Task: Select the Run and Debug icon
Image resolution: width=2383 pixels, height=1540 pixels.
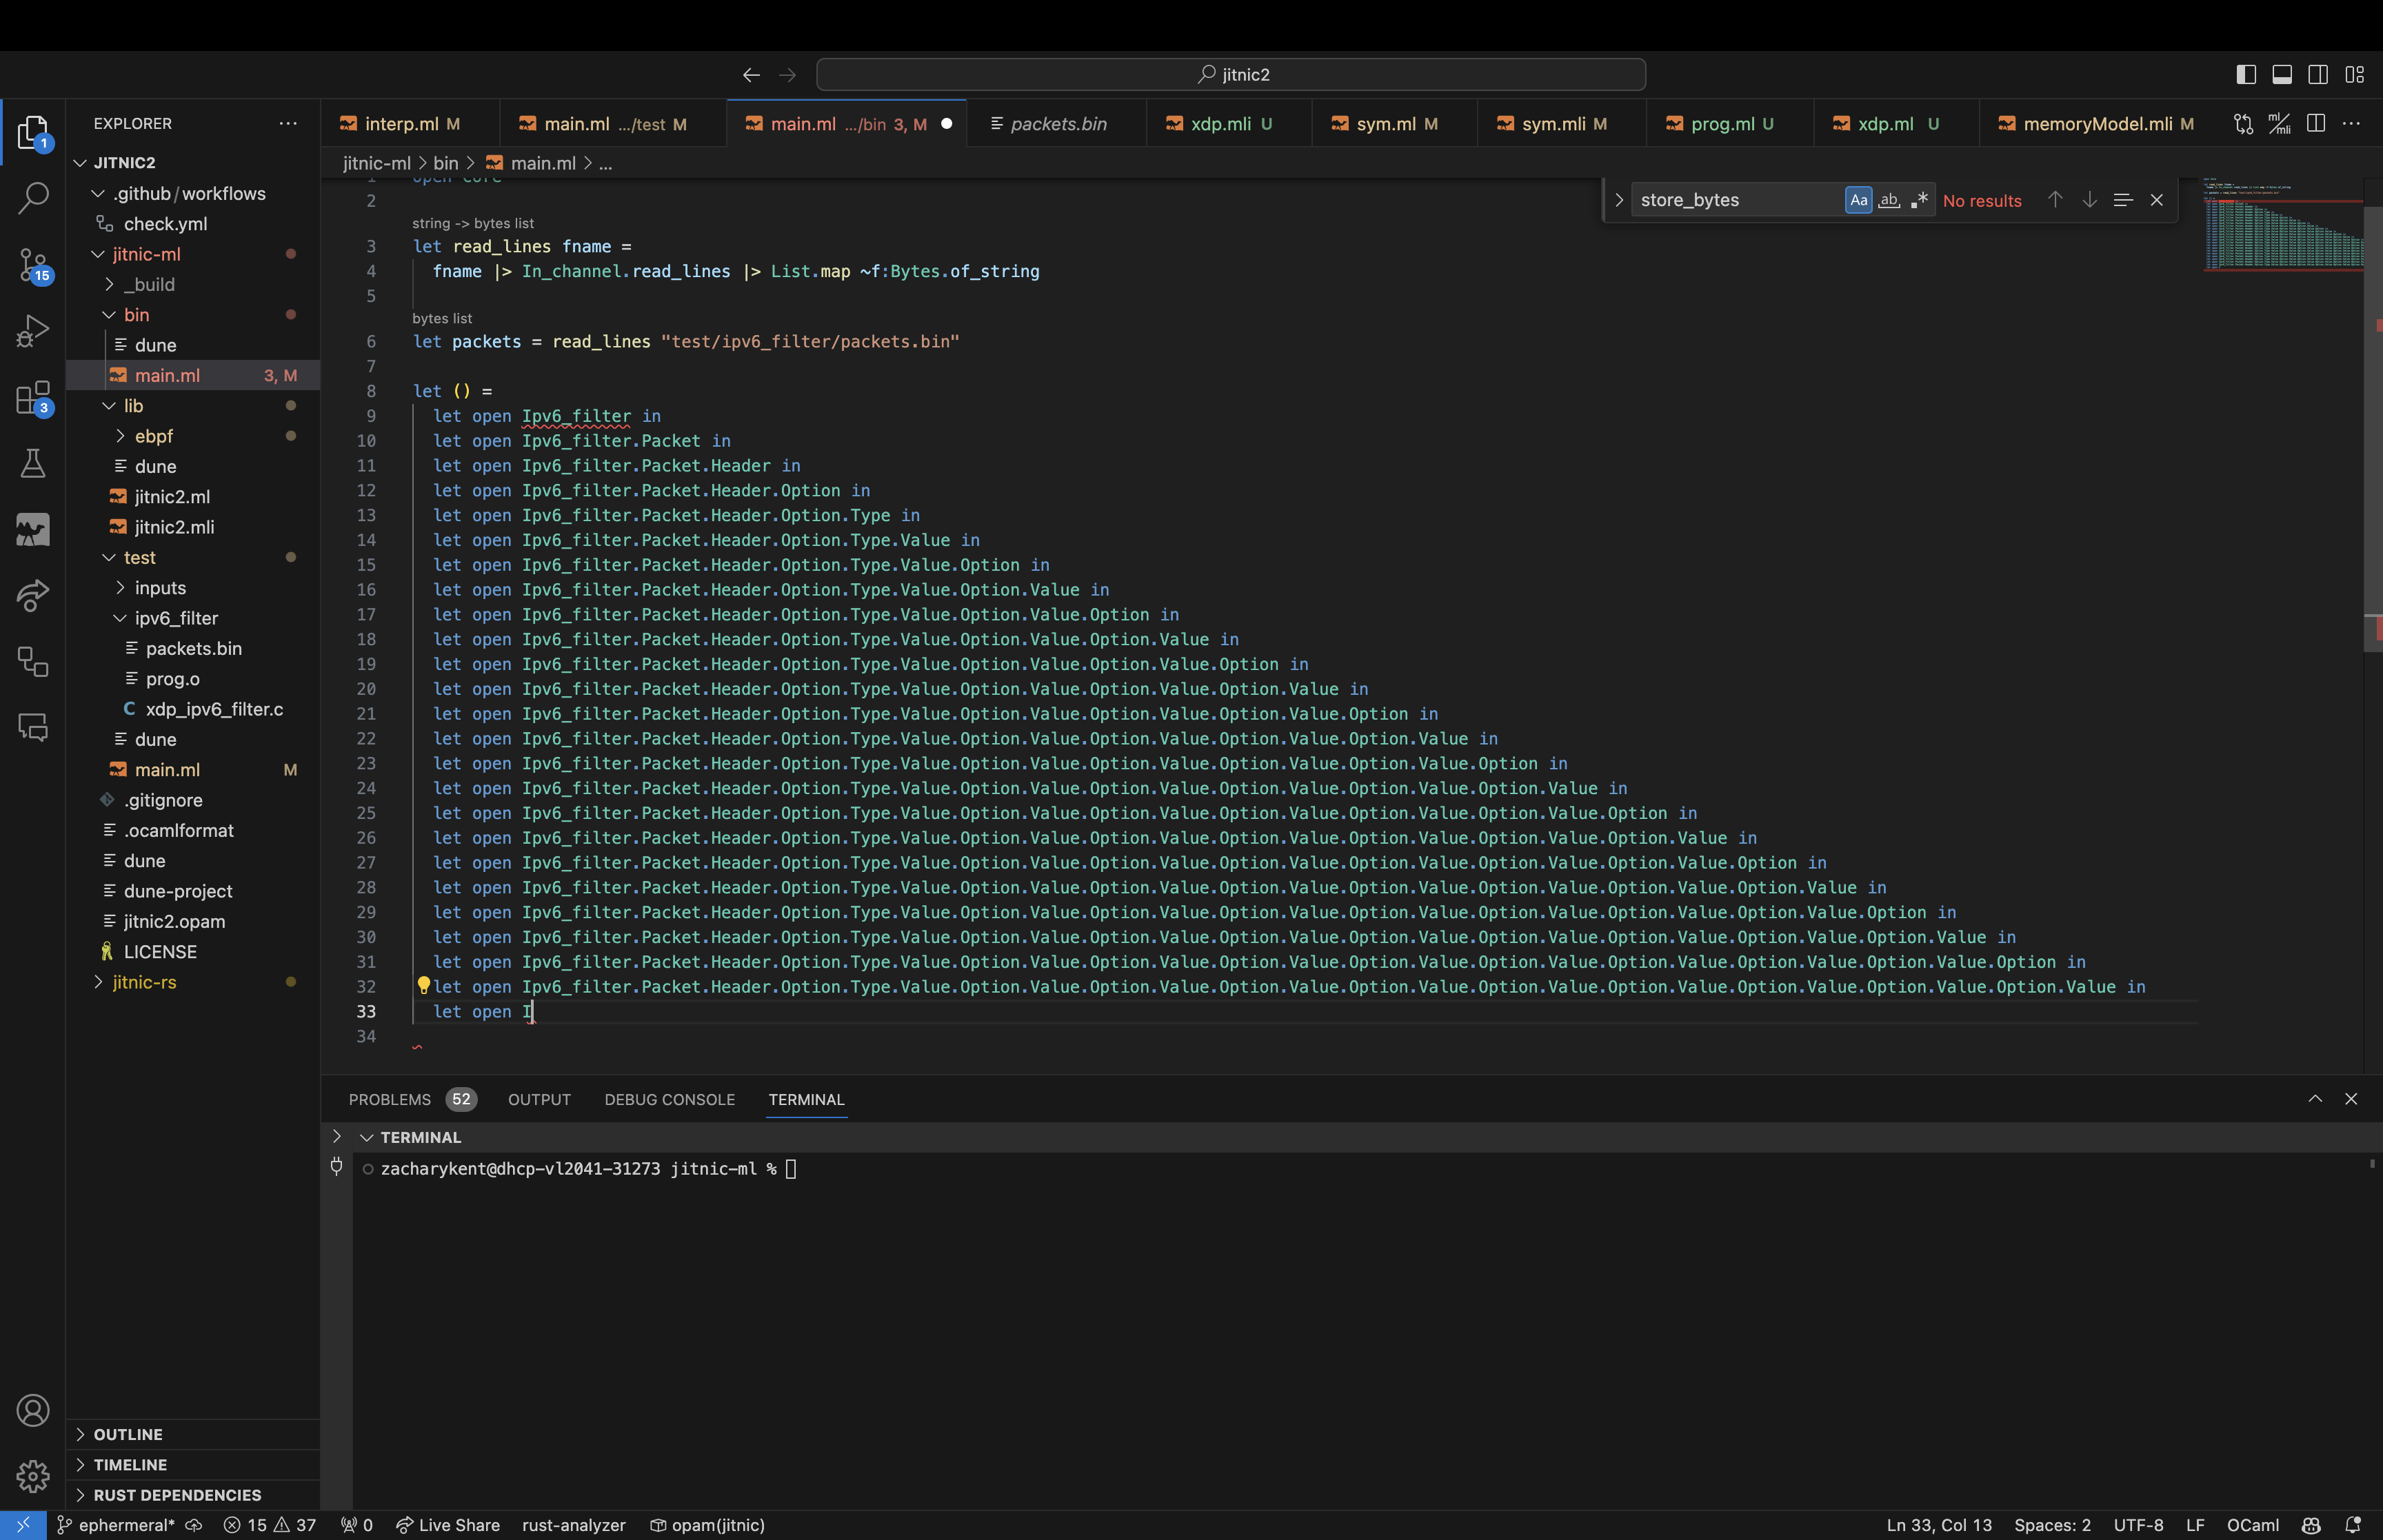Action: coord(33,331)
